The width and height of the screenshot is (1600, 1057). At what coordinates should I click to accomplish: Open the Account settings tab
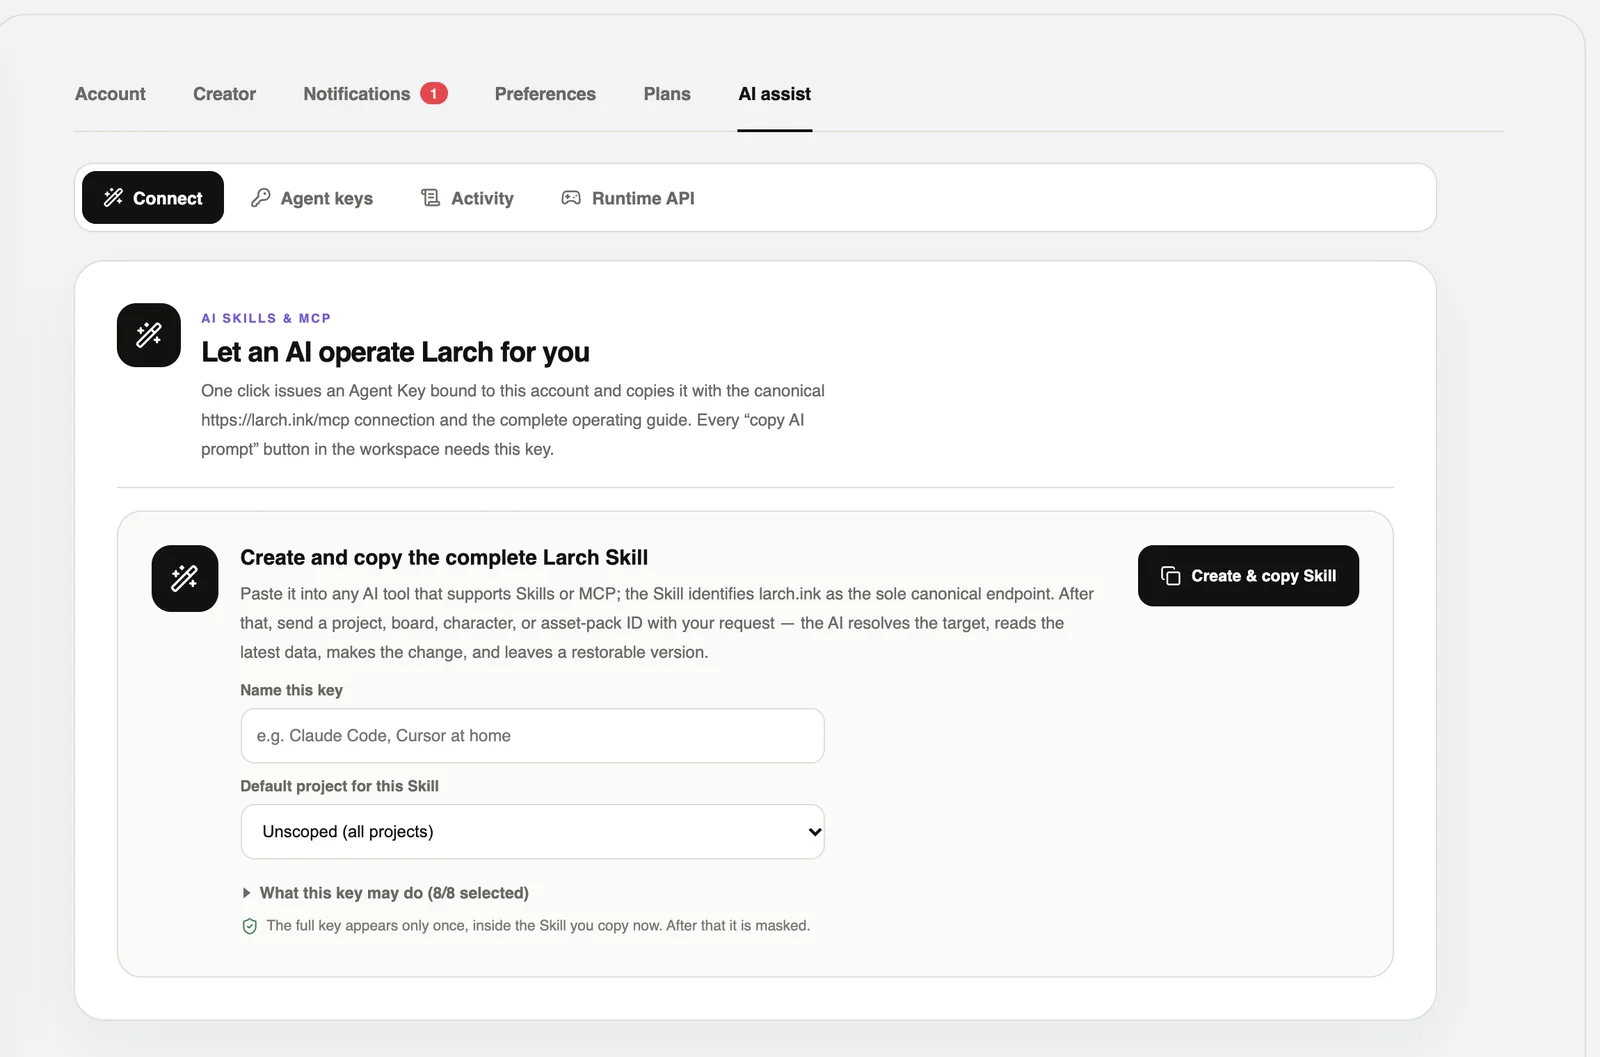[x=110, y=94]
